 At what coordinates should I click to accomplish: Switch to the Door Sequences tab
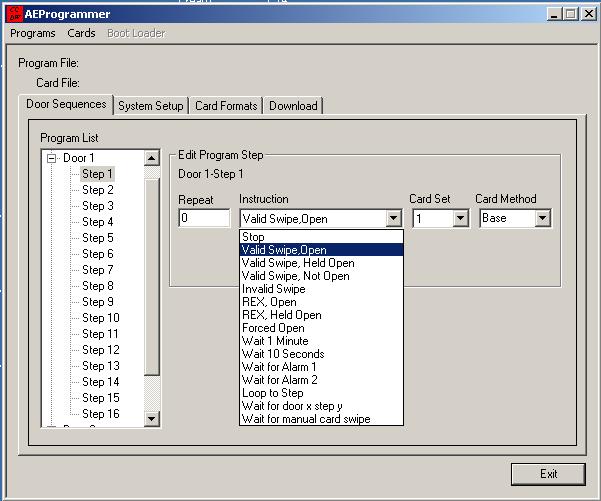click(x=66, y=104)
